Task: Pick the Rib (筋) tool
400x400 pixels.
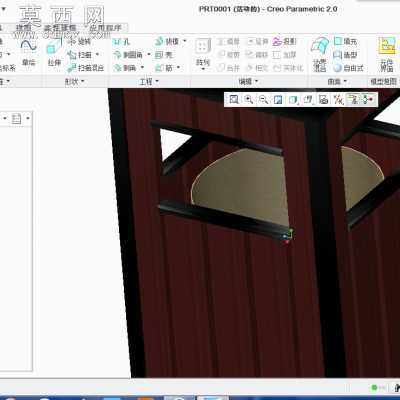Action: (x=164, y=68)
